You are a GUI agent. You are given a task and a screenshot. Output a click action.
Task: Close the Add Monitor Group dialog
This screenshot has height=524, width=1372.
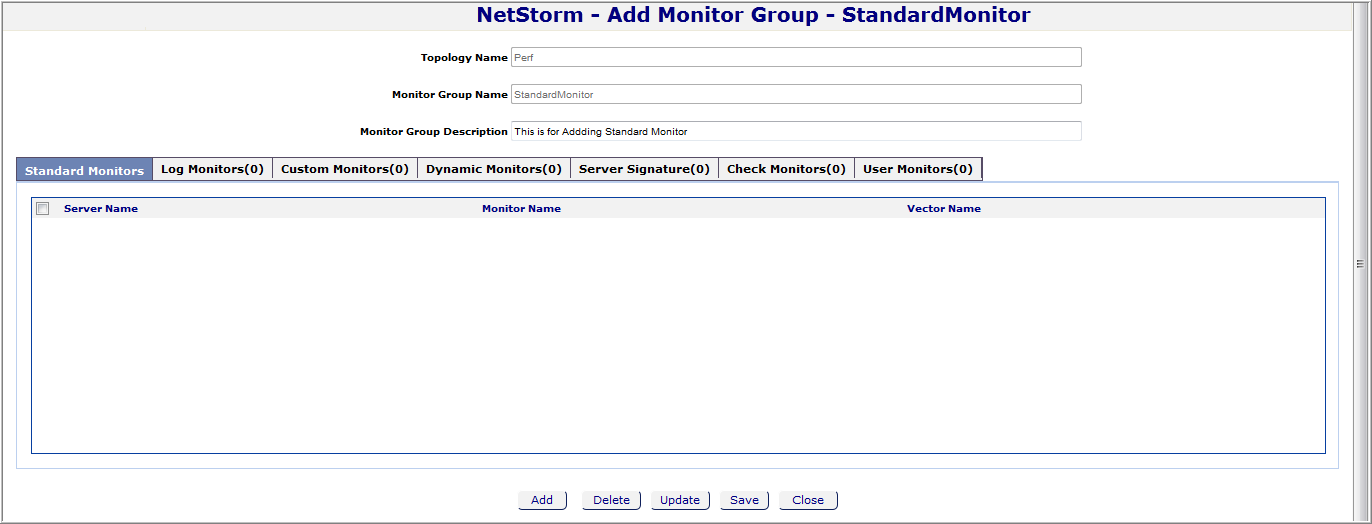coord(808,500)
